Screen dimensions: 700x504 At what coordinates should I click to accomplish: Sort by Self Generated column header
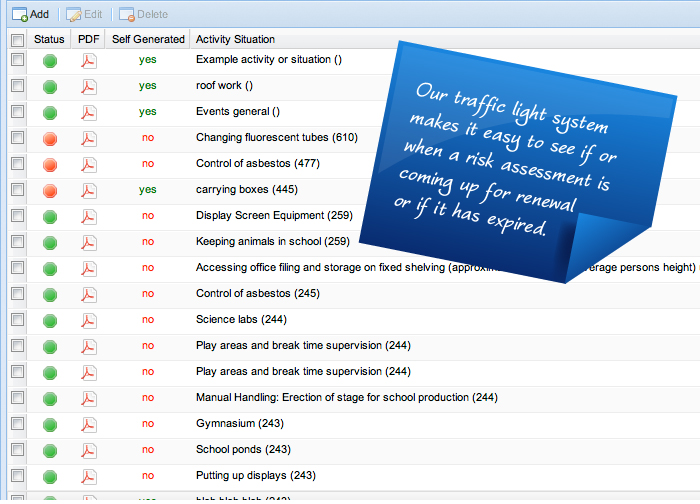(x=148, y=39)
